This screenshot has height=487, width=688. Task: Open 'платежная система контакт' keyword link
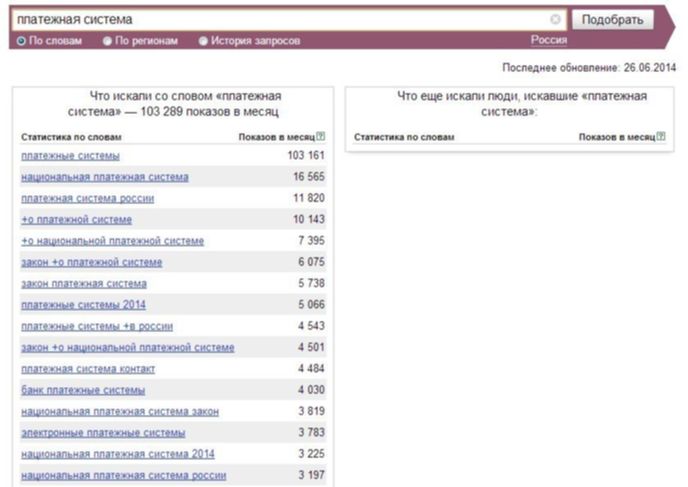click(x=88, y=369)
